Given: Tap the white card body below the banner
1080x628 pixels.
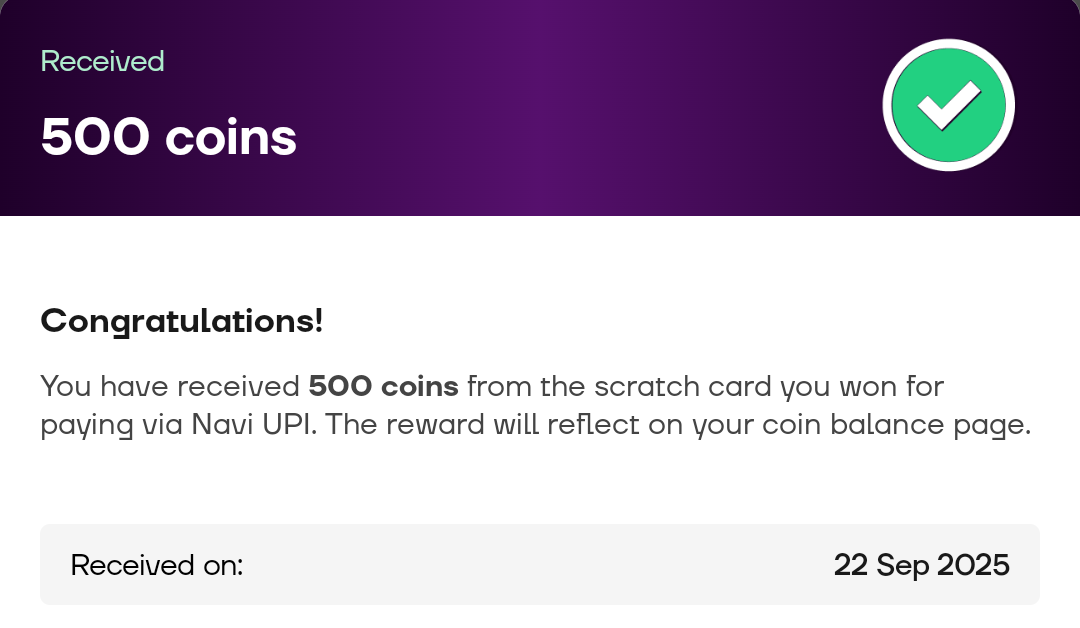Looking at the screenshot, I should 540,480.
